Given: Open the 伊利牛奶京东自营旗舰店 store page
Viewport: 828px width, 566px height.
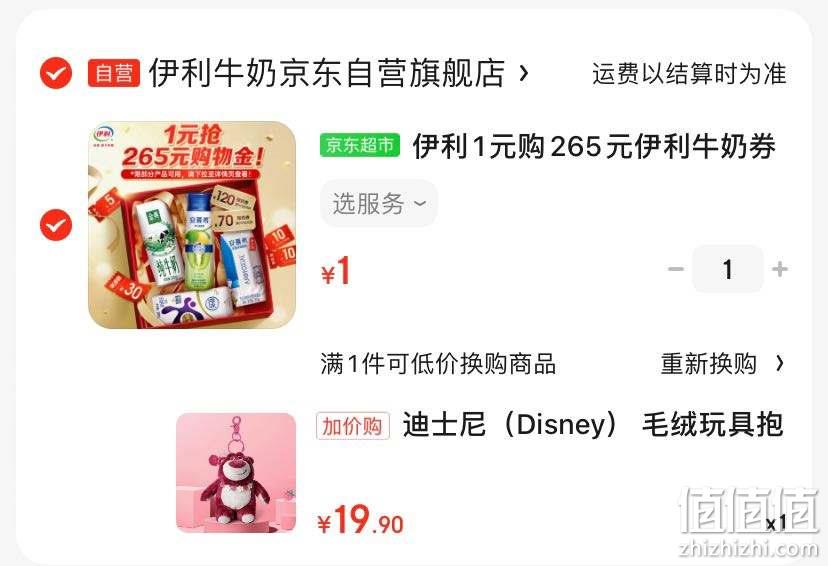Looking at the screenshot, I should click(327, 73).
